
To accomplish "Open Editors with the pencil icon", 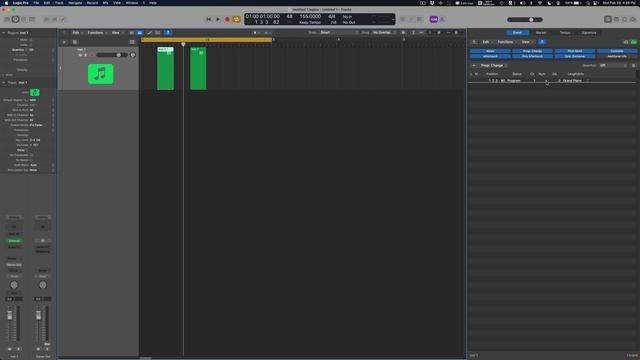I will click(63, 19).
